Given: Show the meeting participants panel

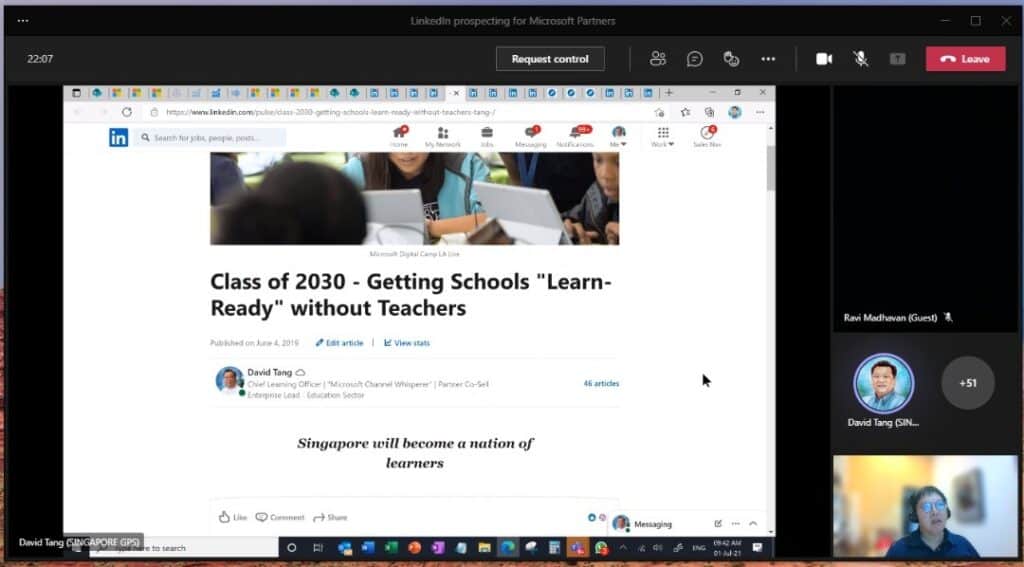Looking at the screenshot, I should (x=657, y=59).
